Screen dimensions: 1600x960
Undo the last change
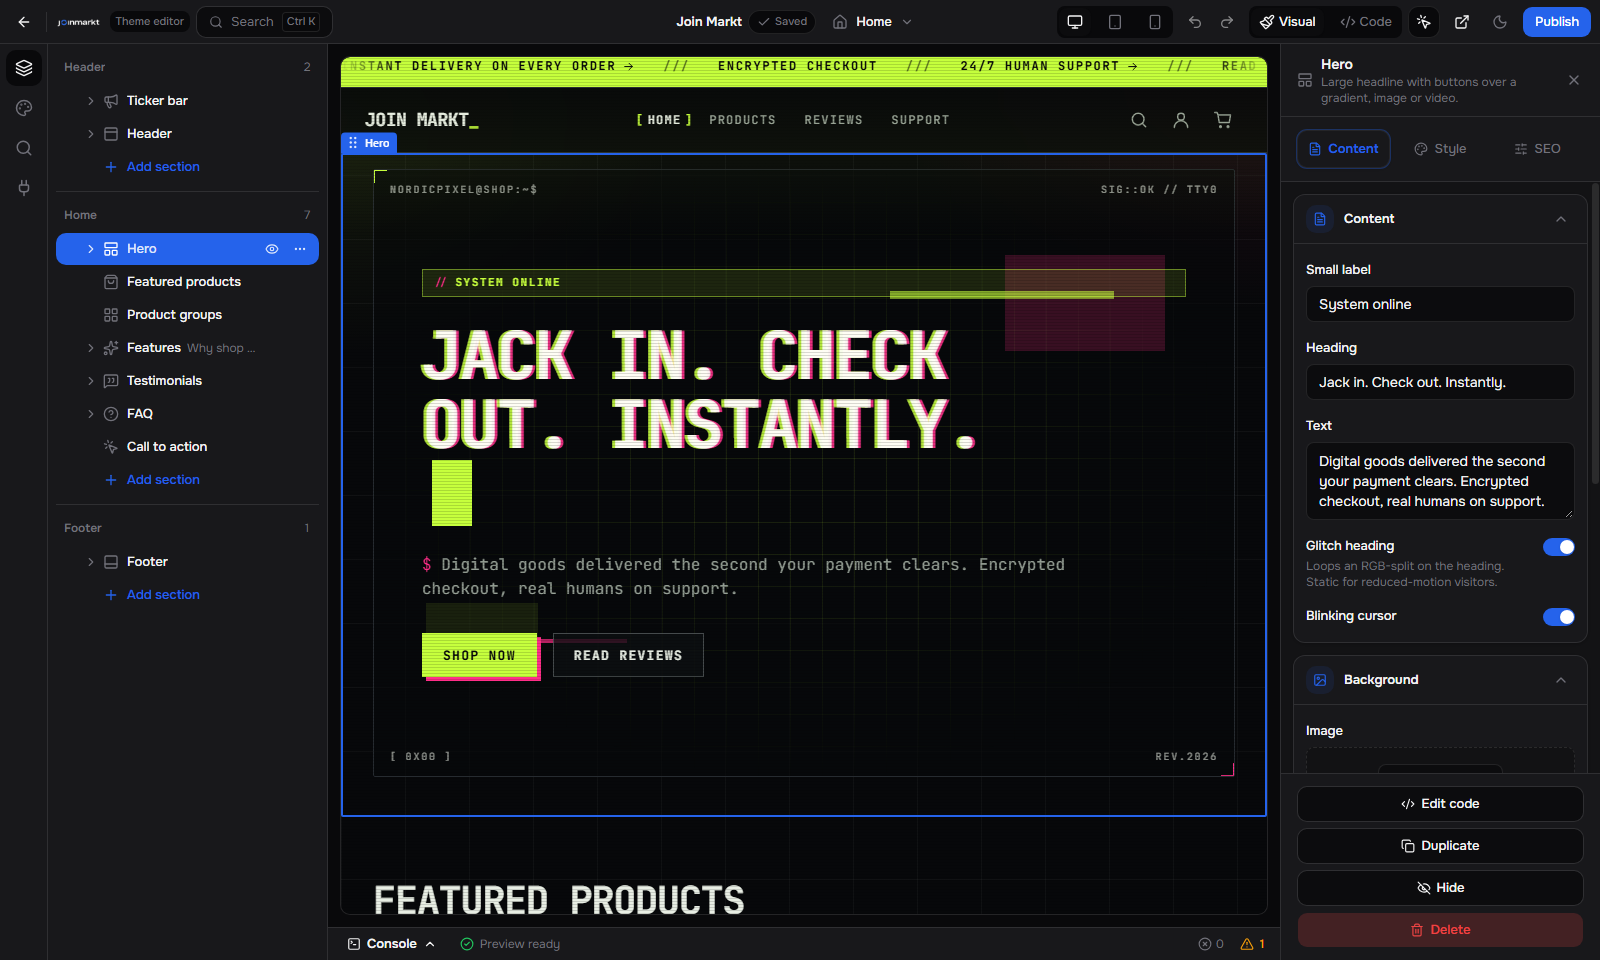[x=1195, y=22]
